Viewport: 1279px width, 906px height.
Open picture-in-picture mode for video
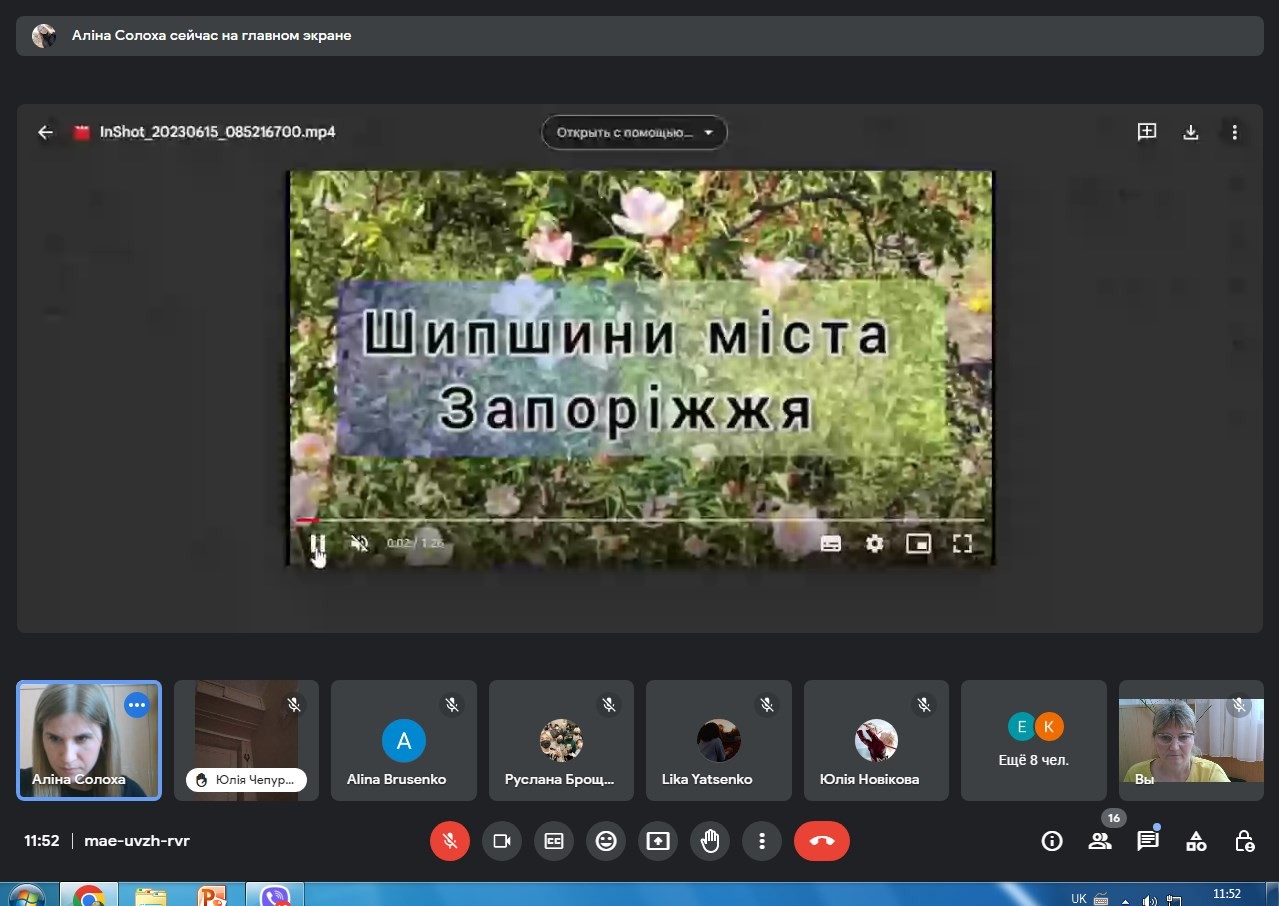(918, 544)
